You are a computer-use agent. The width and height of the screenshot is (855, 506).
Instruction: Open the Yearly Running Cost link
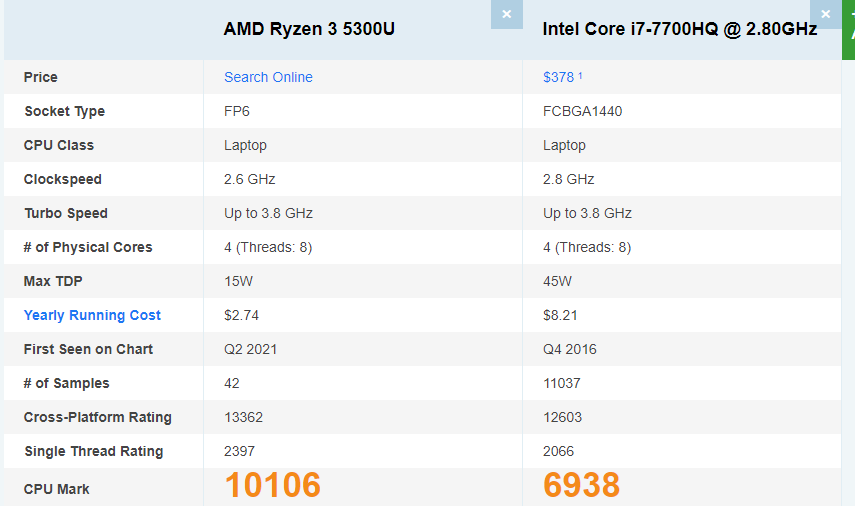92,315
